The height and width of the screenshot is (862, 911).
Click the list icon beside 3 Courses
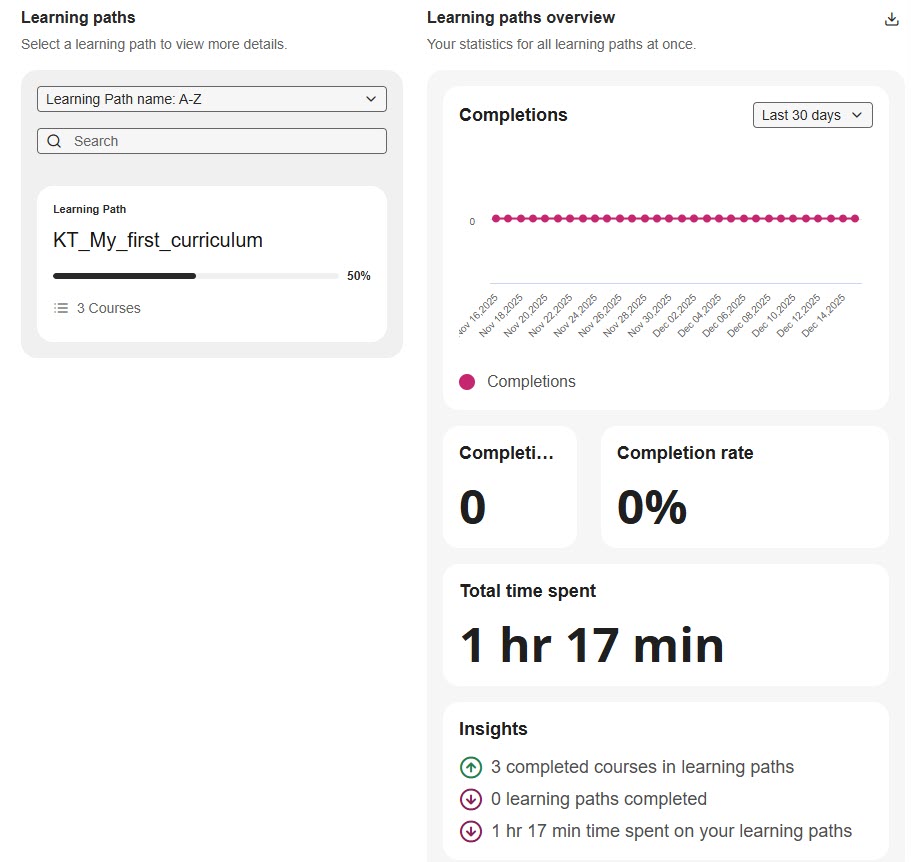coord(61,308)
